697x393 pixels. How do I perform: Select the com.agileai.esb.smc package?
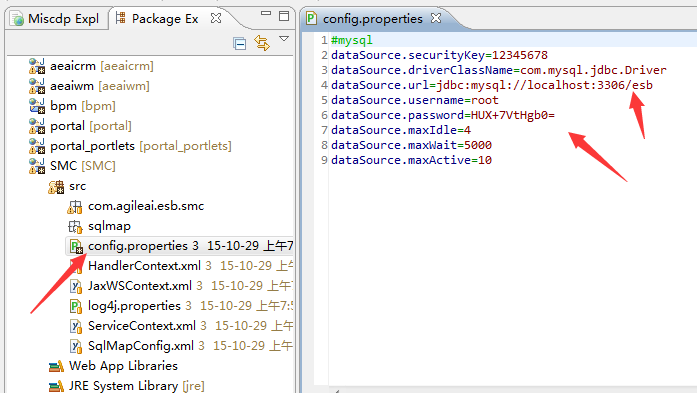tap(146, 206)
